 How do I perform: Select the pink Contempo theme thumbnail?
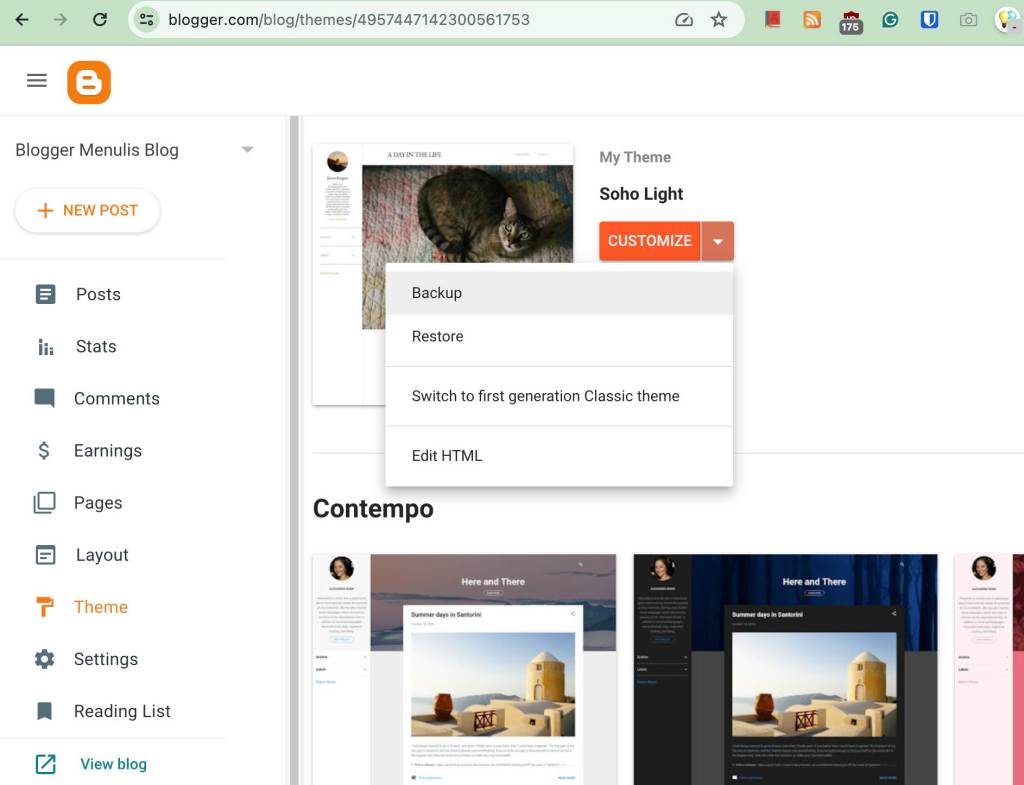(x=989, y=669)
